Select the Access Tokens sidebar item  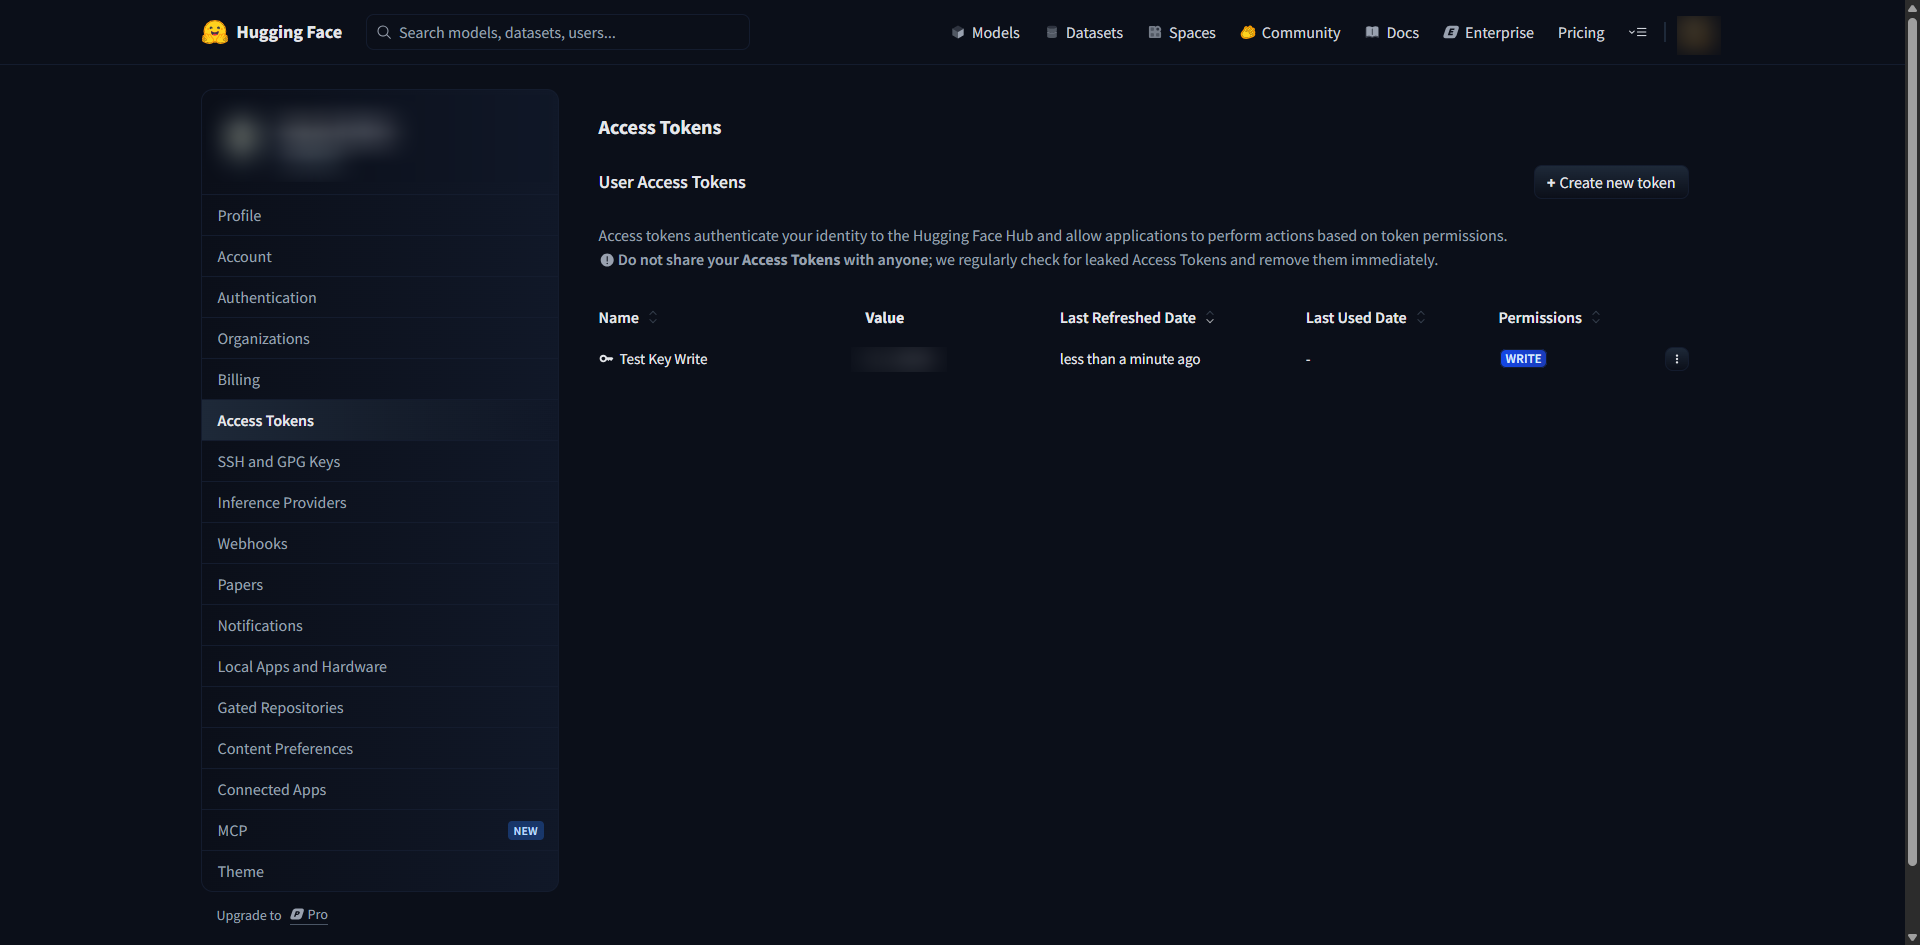click(x=380, y=420)
